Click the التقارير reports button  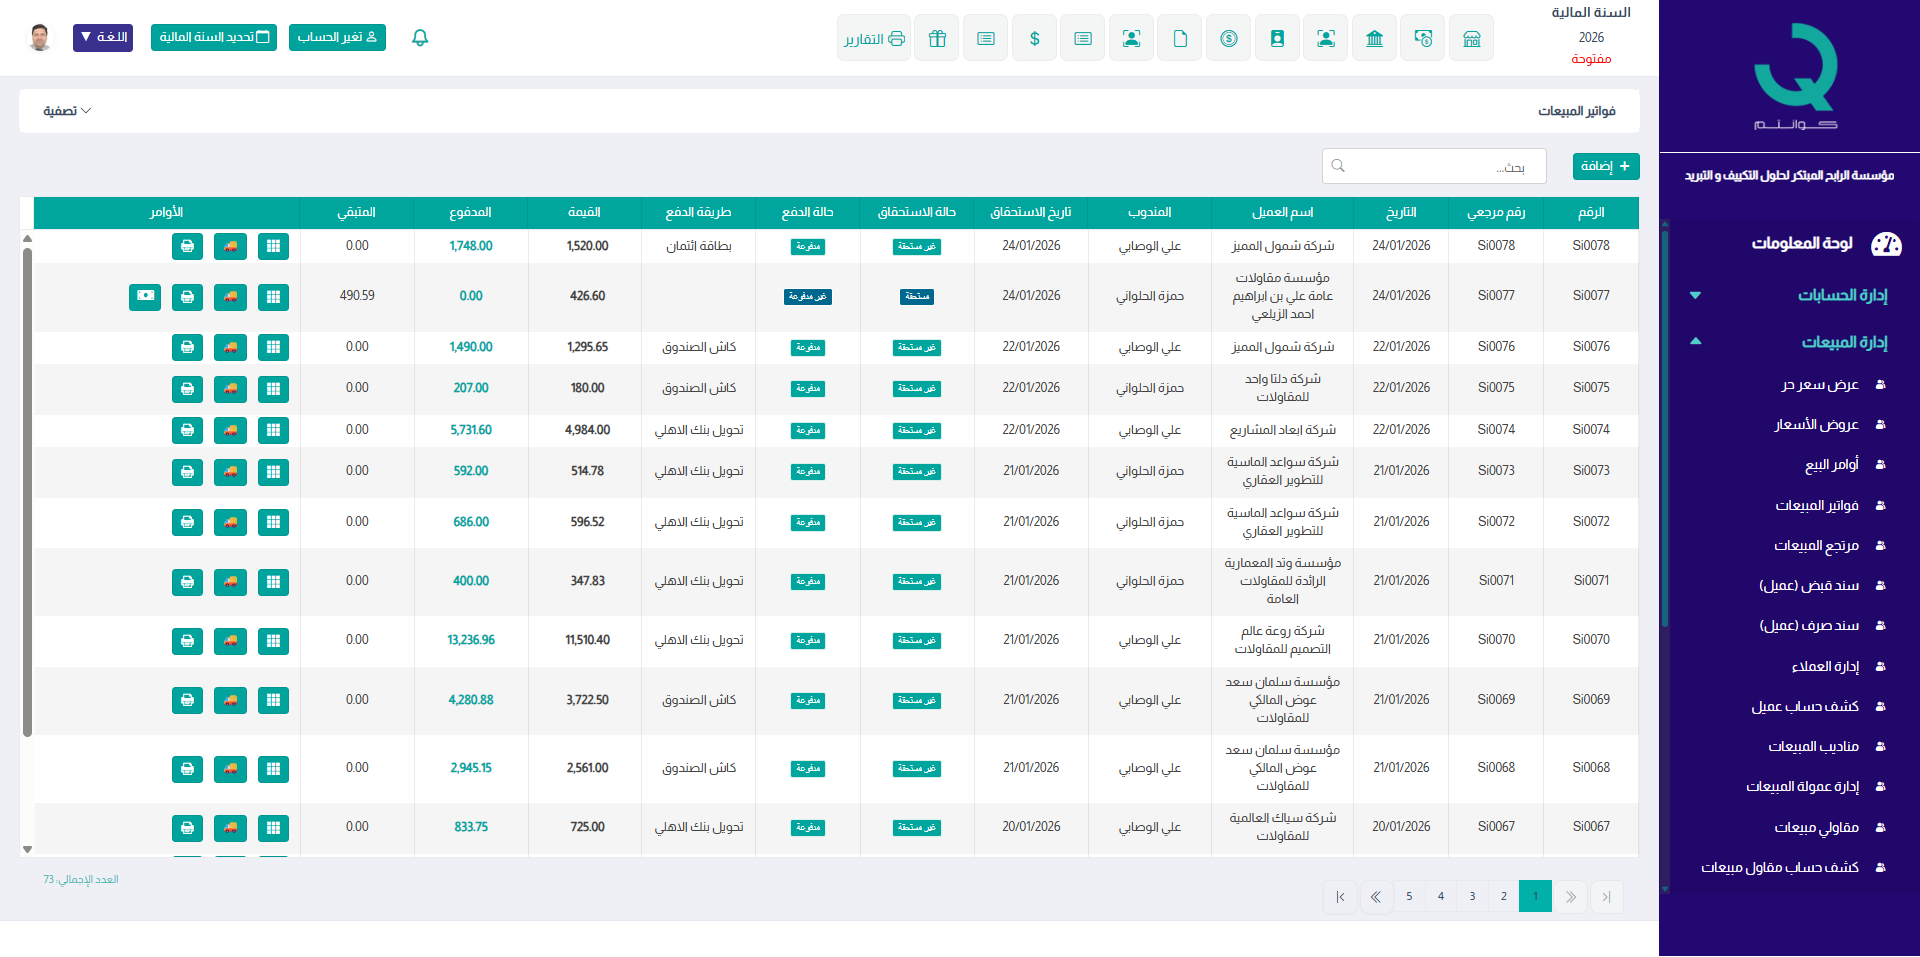click(x=874, y=38)
